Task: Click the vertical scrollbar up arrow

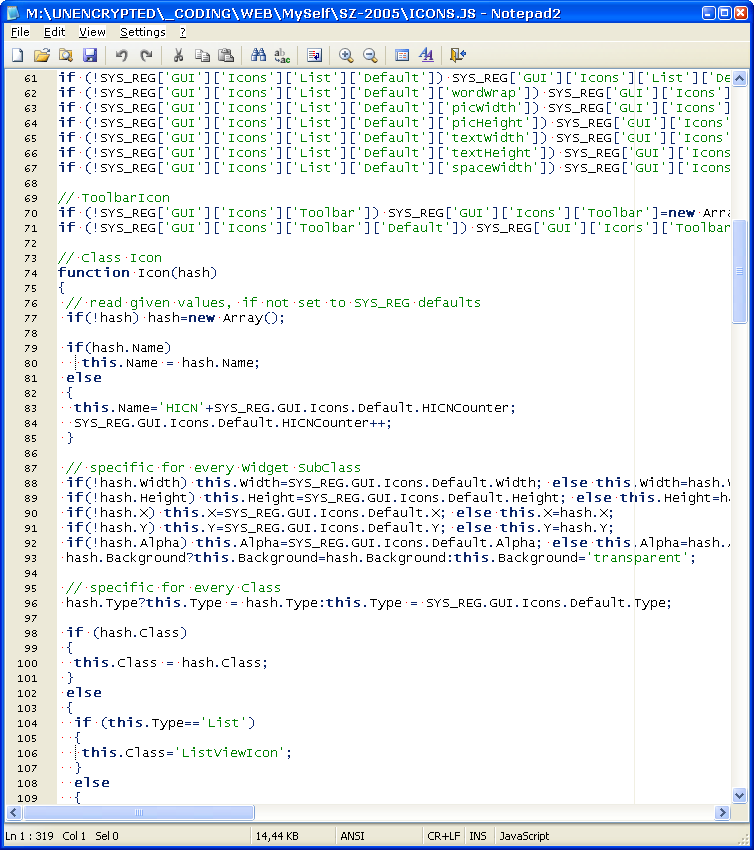Action: tap(739, 79)
